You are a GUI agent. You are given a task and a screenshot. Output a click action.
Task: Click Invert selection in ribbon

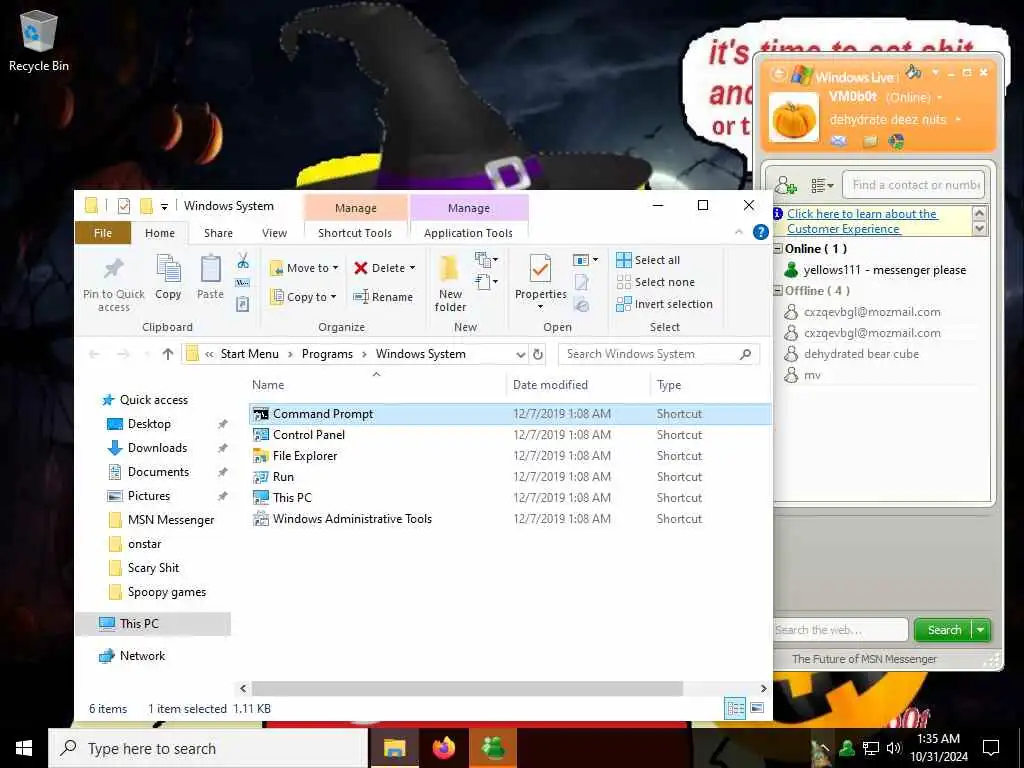click(x=664, y=304)
